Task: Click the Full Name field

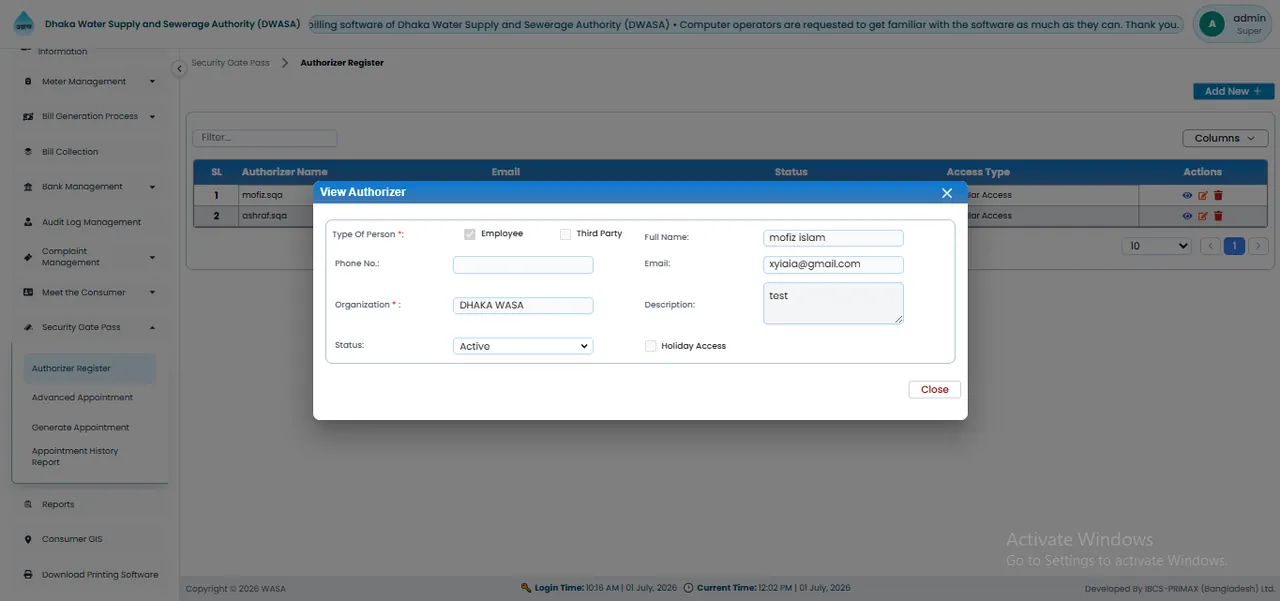Action: tap(833, 238)
